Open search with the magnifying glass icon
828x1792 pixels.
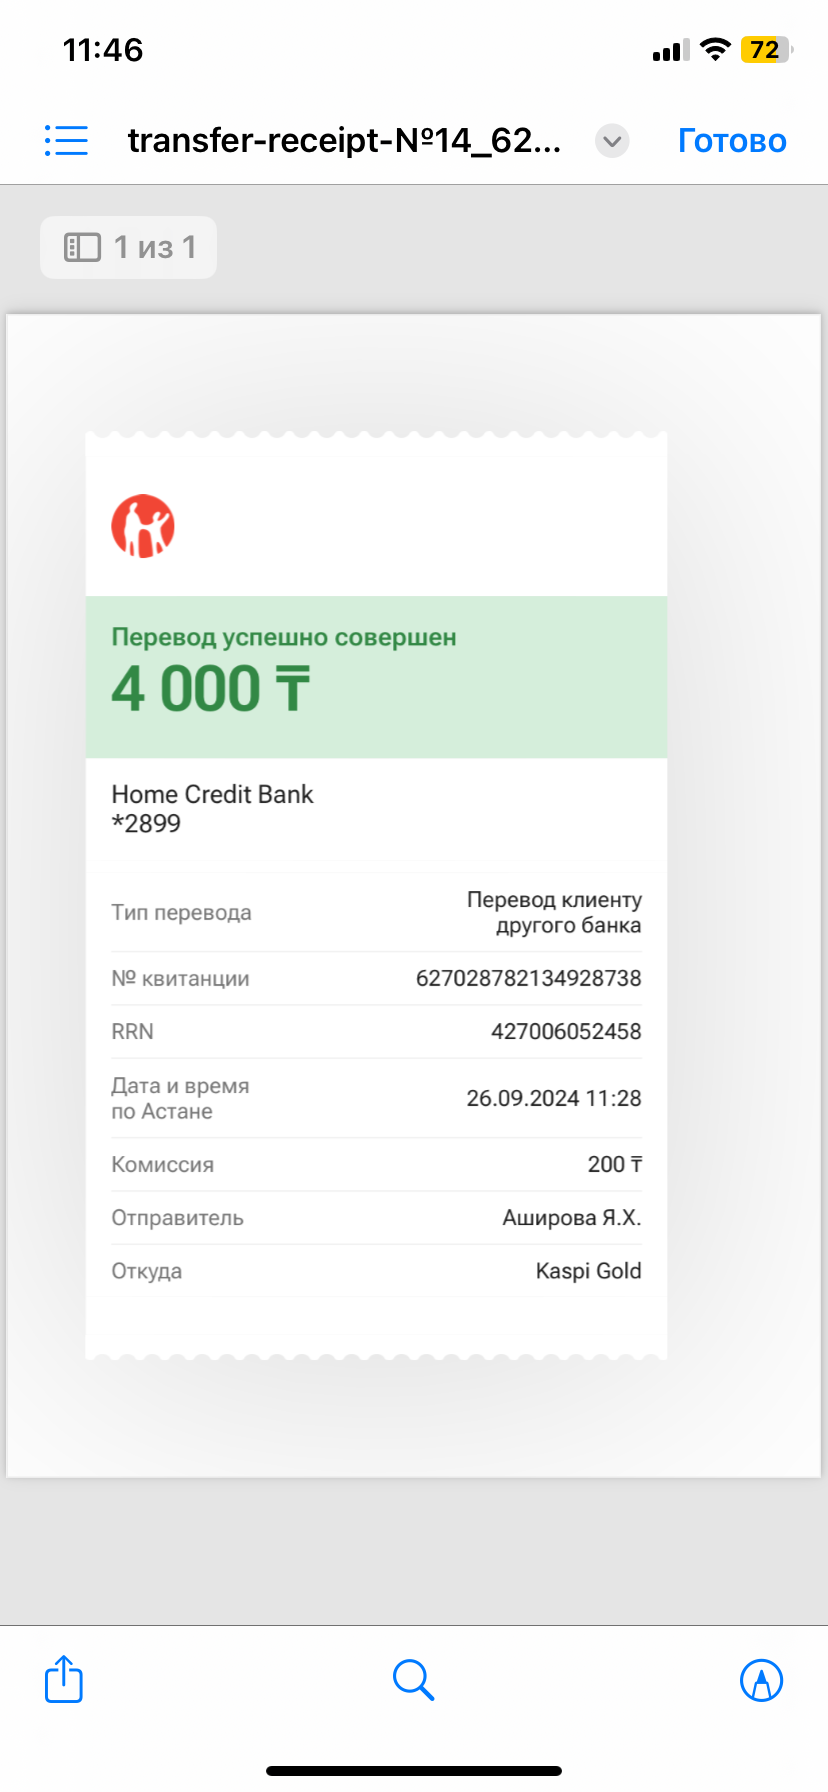(413, 1680)
